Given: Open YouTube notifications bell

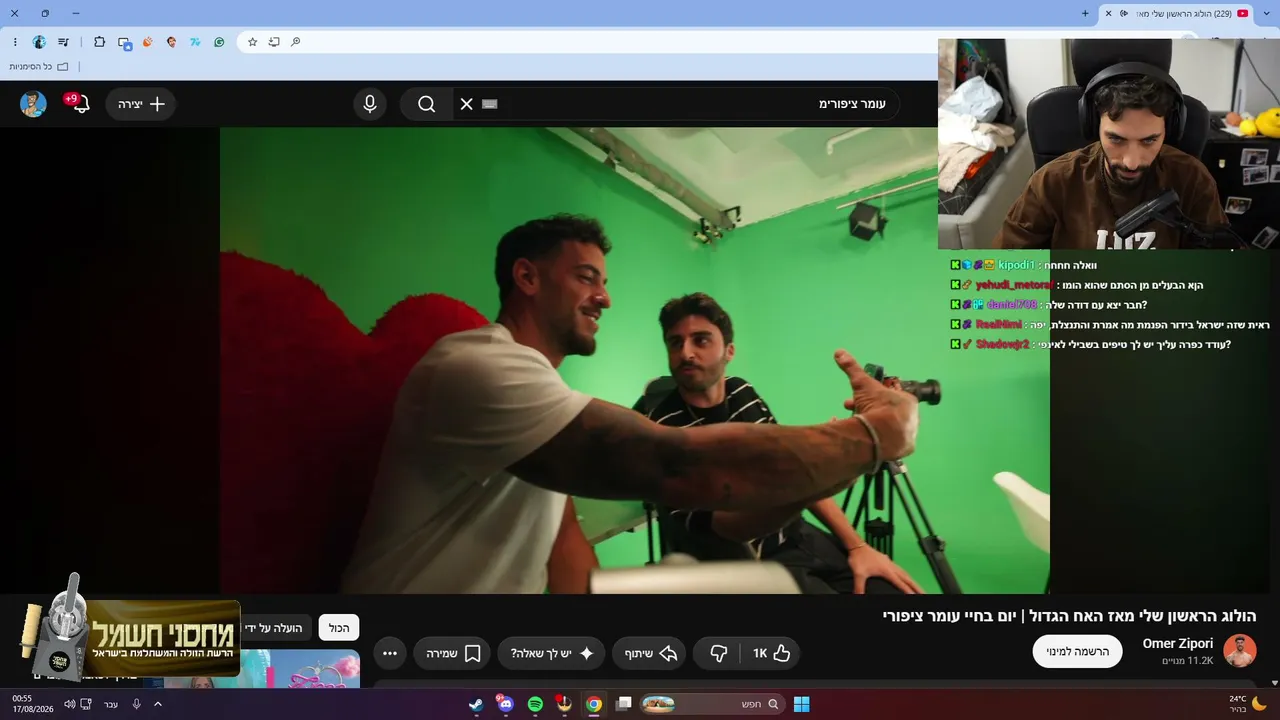Looking at the screenshot, I should 79,104.
